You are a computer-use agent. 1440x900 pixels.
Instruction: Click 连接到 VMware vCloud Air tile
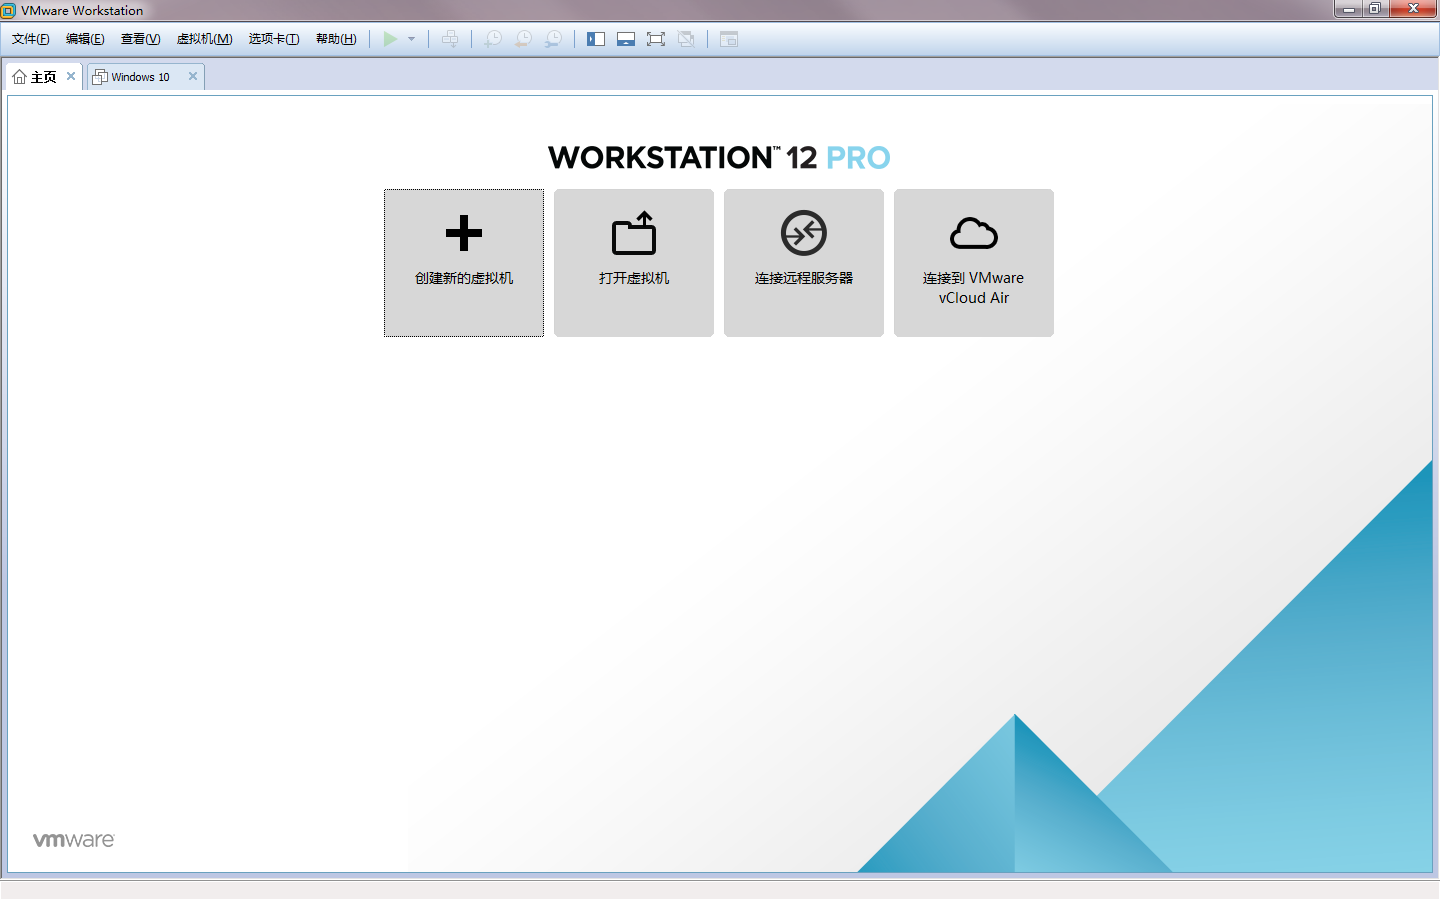point(974,263)
